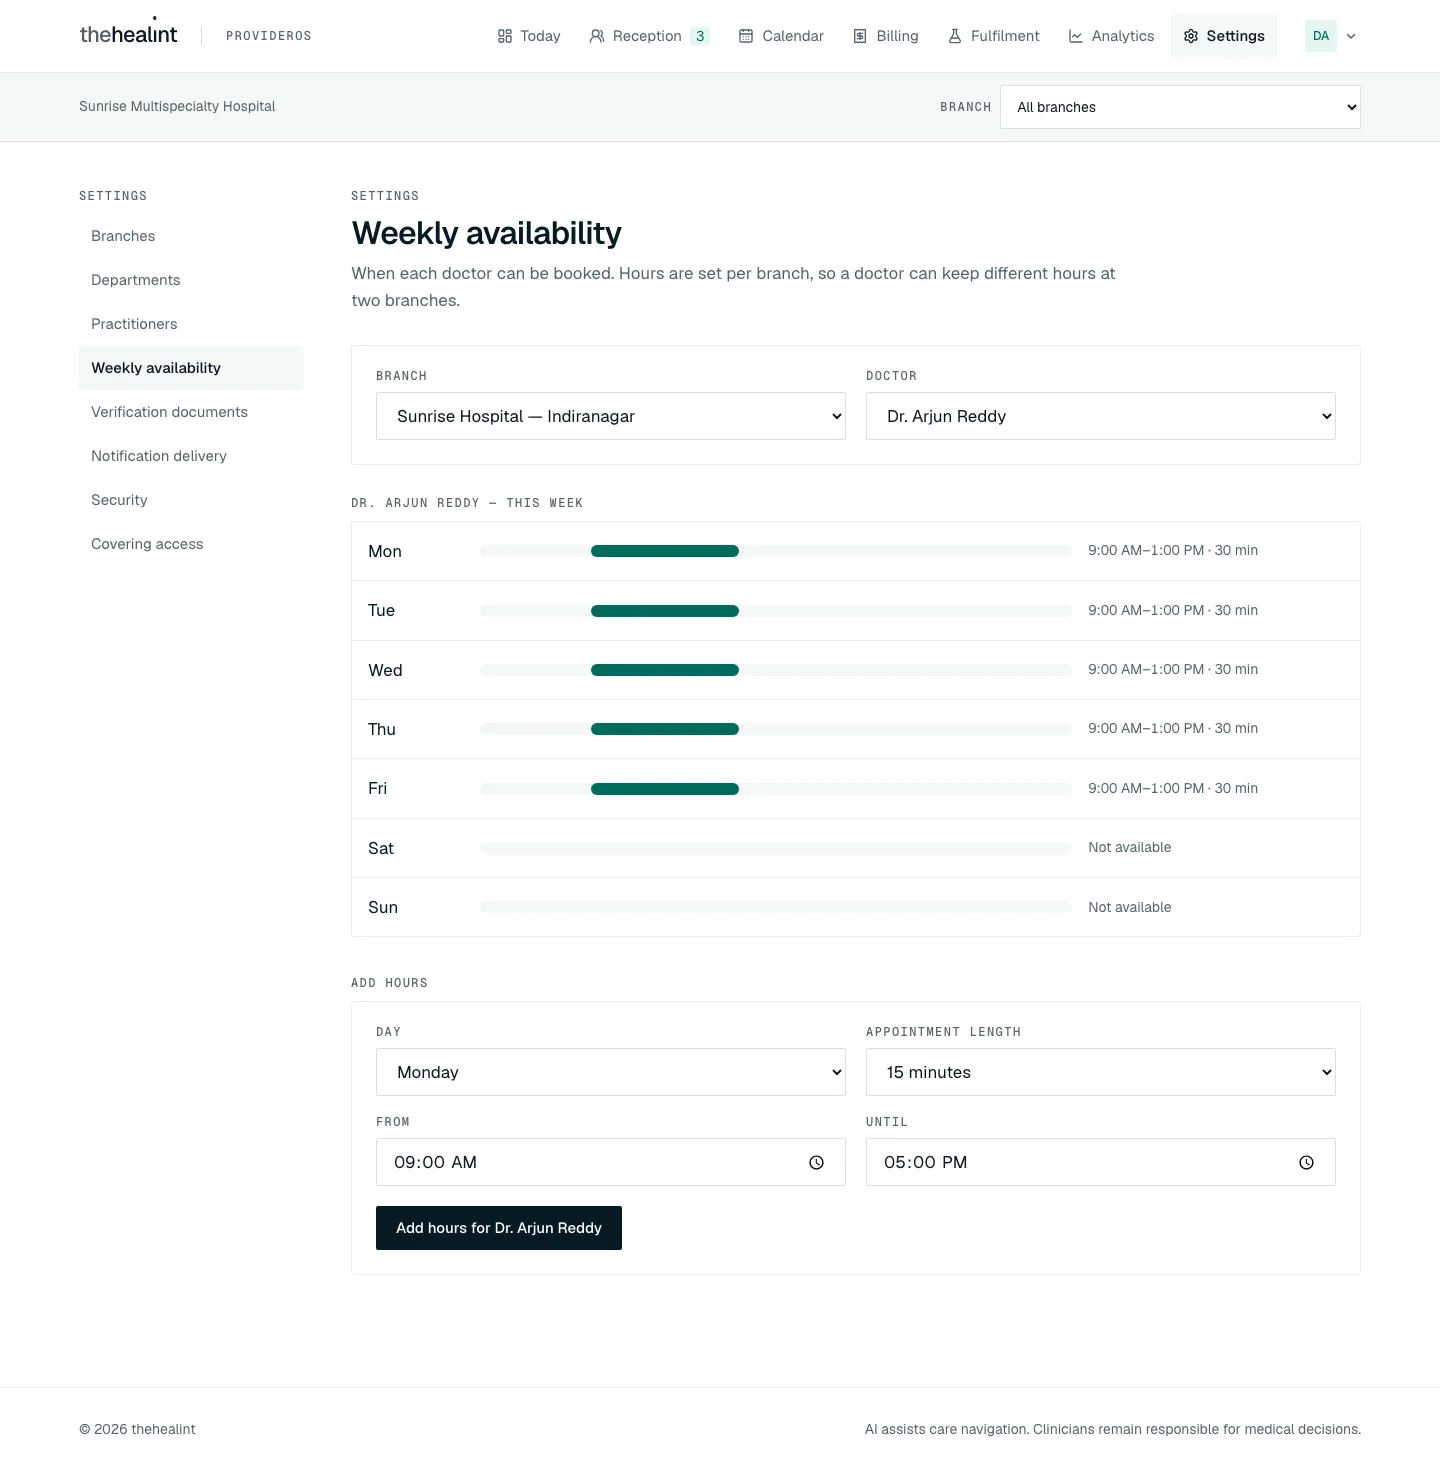Click Monday's green availability bar
This screenshot has width=1440, height=1472.
(665, 551)
